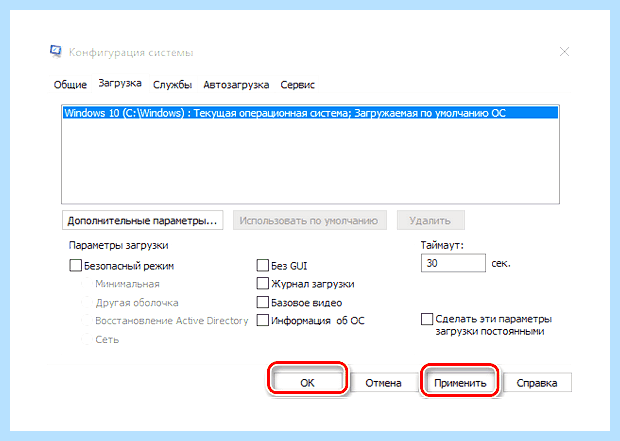This screenshot has width=620, height=441.
Task: Check the Базовое видео option
Action: (263, 303)
